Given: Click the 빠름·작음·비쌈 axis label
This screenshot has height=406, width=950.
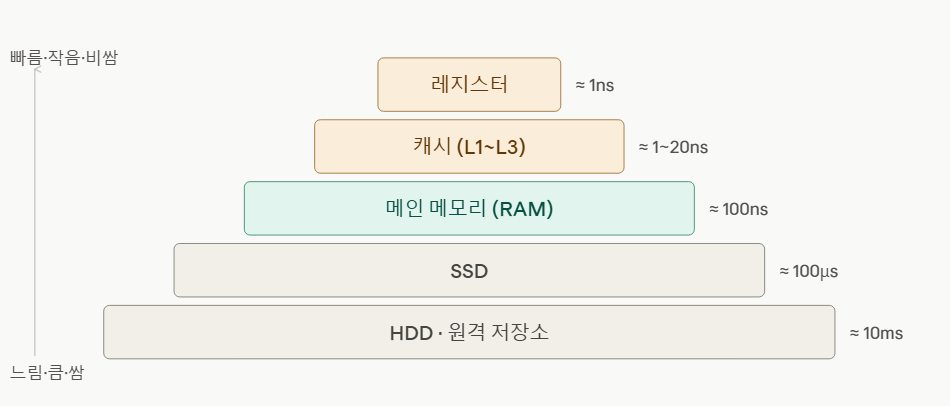Looking at the screenshot, I should coord(64,58).
